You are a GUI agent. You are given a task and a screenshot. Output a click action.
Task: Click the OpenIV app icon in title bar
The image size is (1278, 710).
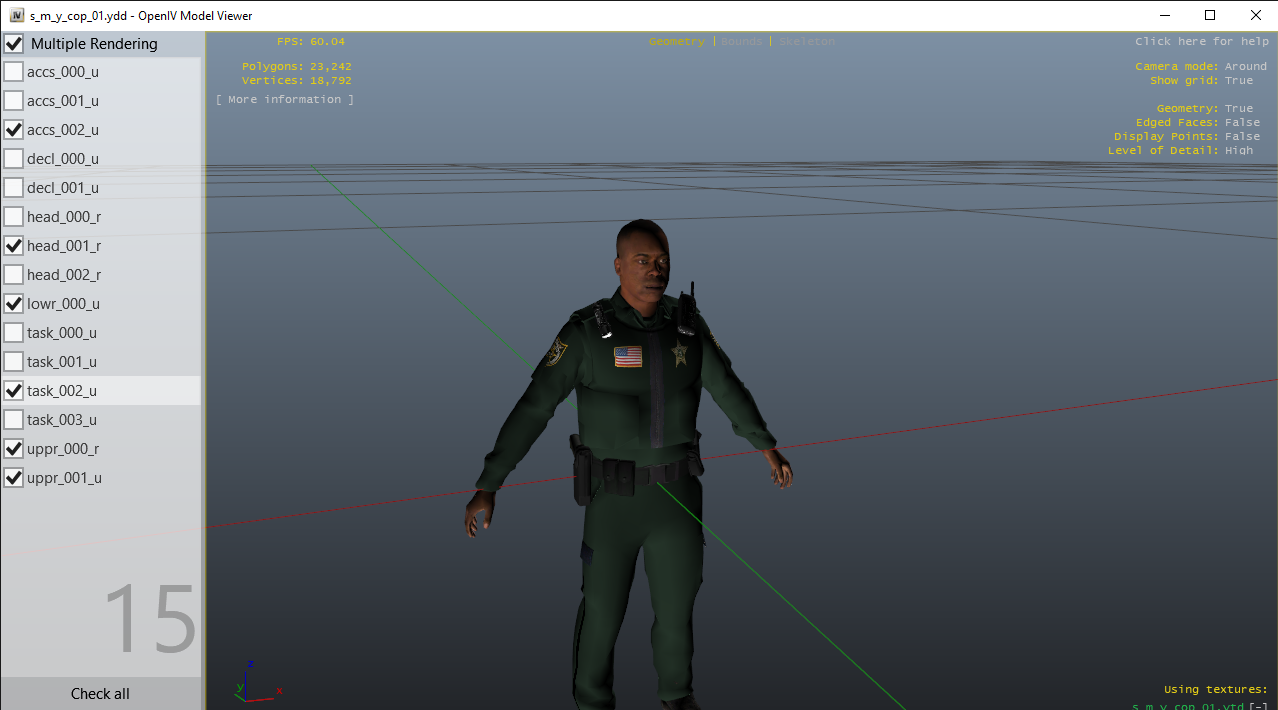[16, 16]
